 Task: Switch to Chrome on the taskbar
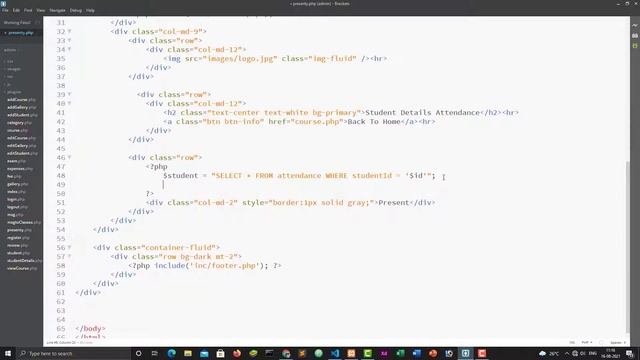click(x=286, y=353)
